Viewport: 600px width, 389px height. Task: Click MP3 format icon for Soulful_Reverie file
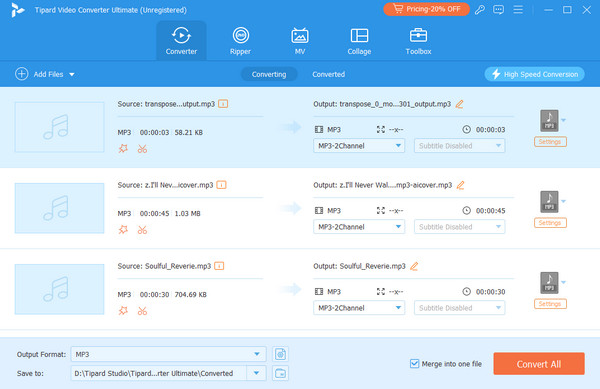[549, 283]
